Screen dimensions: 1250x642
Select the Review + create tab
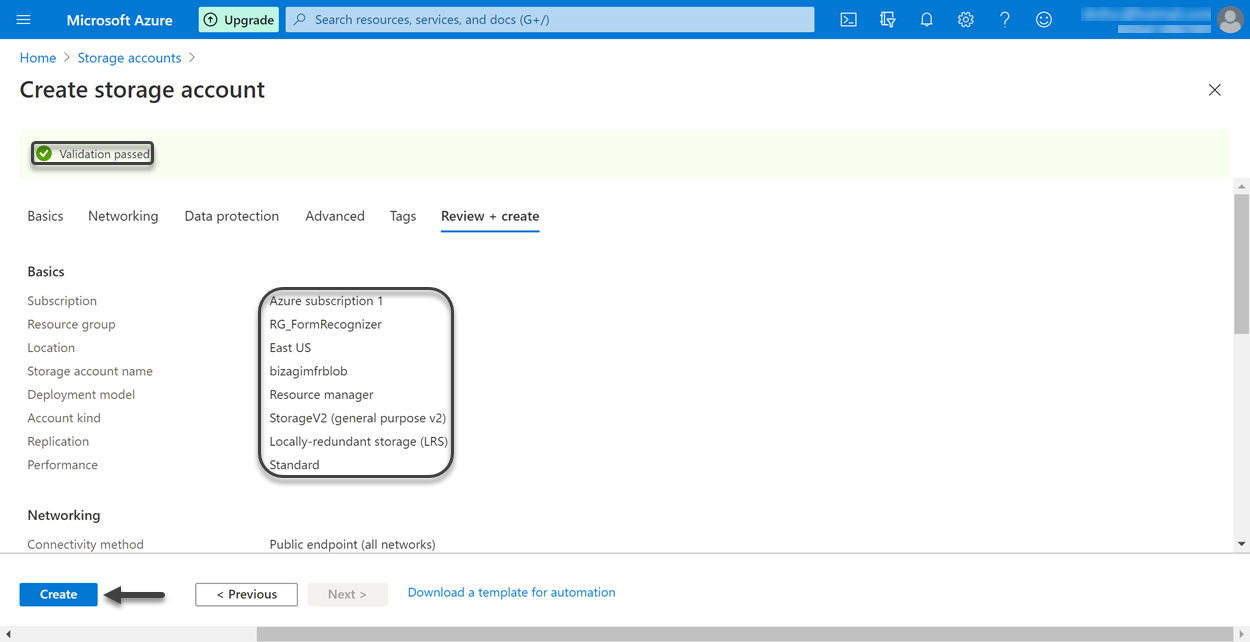(490, 216)
